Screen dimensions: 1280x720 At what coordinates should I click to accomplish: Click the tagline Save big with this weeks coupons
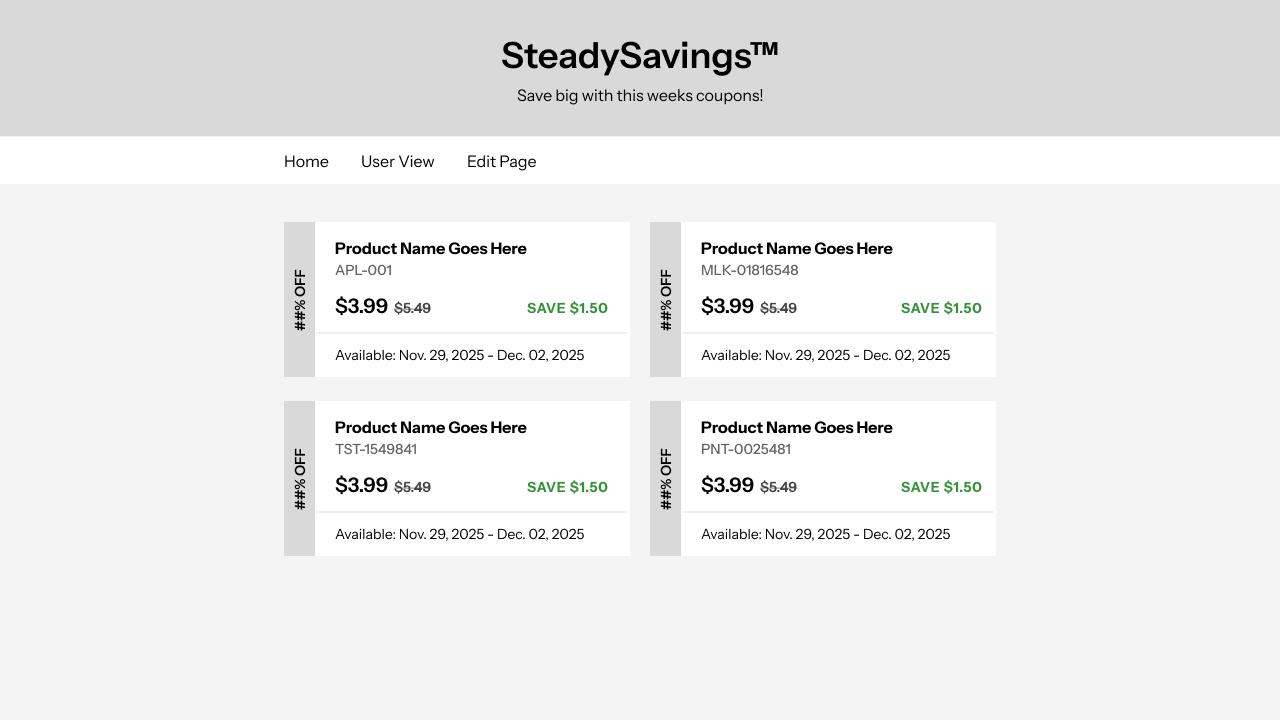tap(640, 96)
